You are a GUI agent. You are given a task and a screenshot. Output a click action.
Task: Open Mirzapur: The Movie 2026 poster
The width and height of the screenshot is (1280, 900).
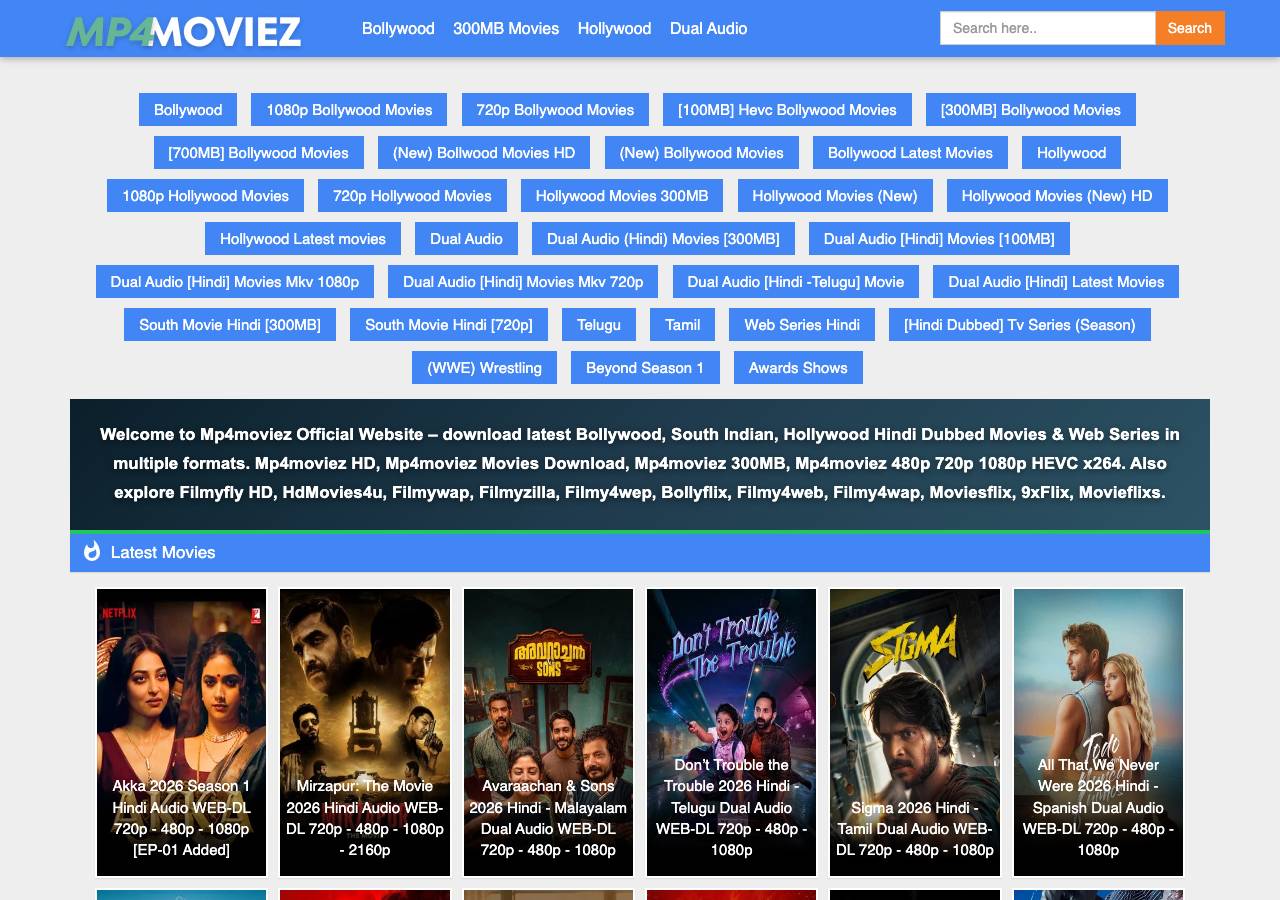(x=365, y=732)
